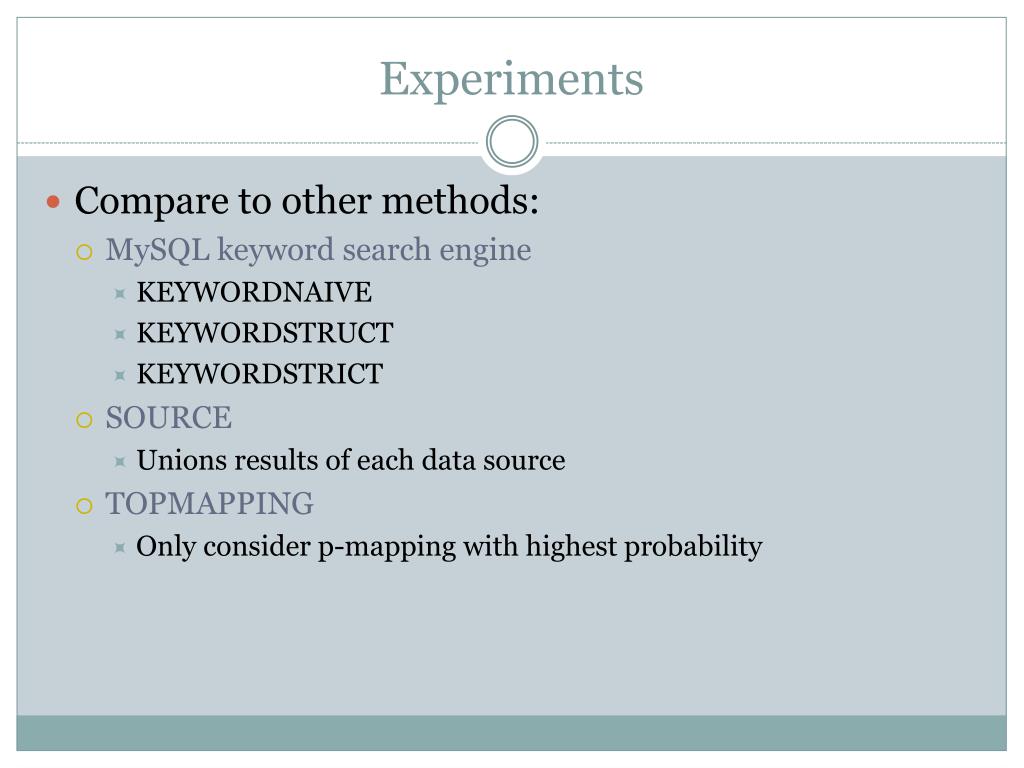Viewport: 1024px width, 768px height.
Task: Select the TOPMAPPING sub-heading text
Action: tap(210, 504)
